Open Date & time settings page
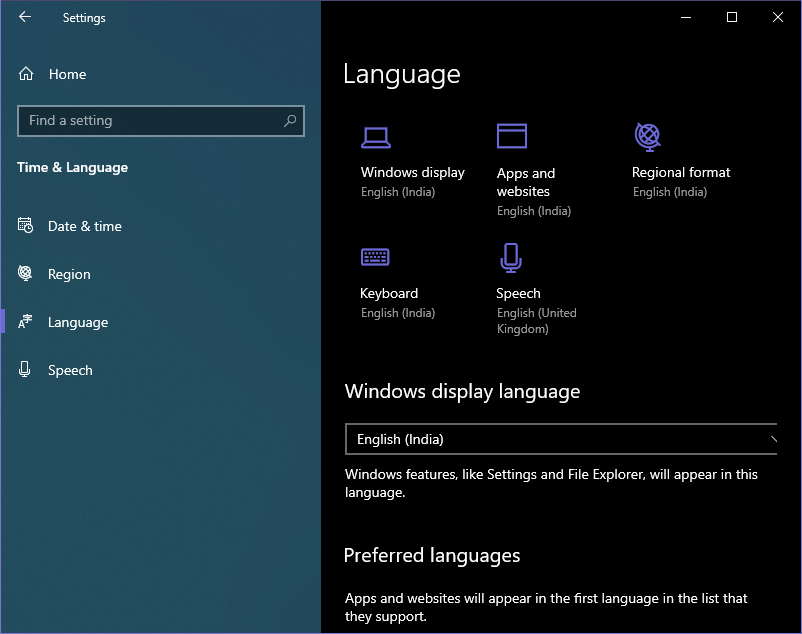Image resolution: width=802 pixels, height=634 pixels. [x=84, y=226]
